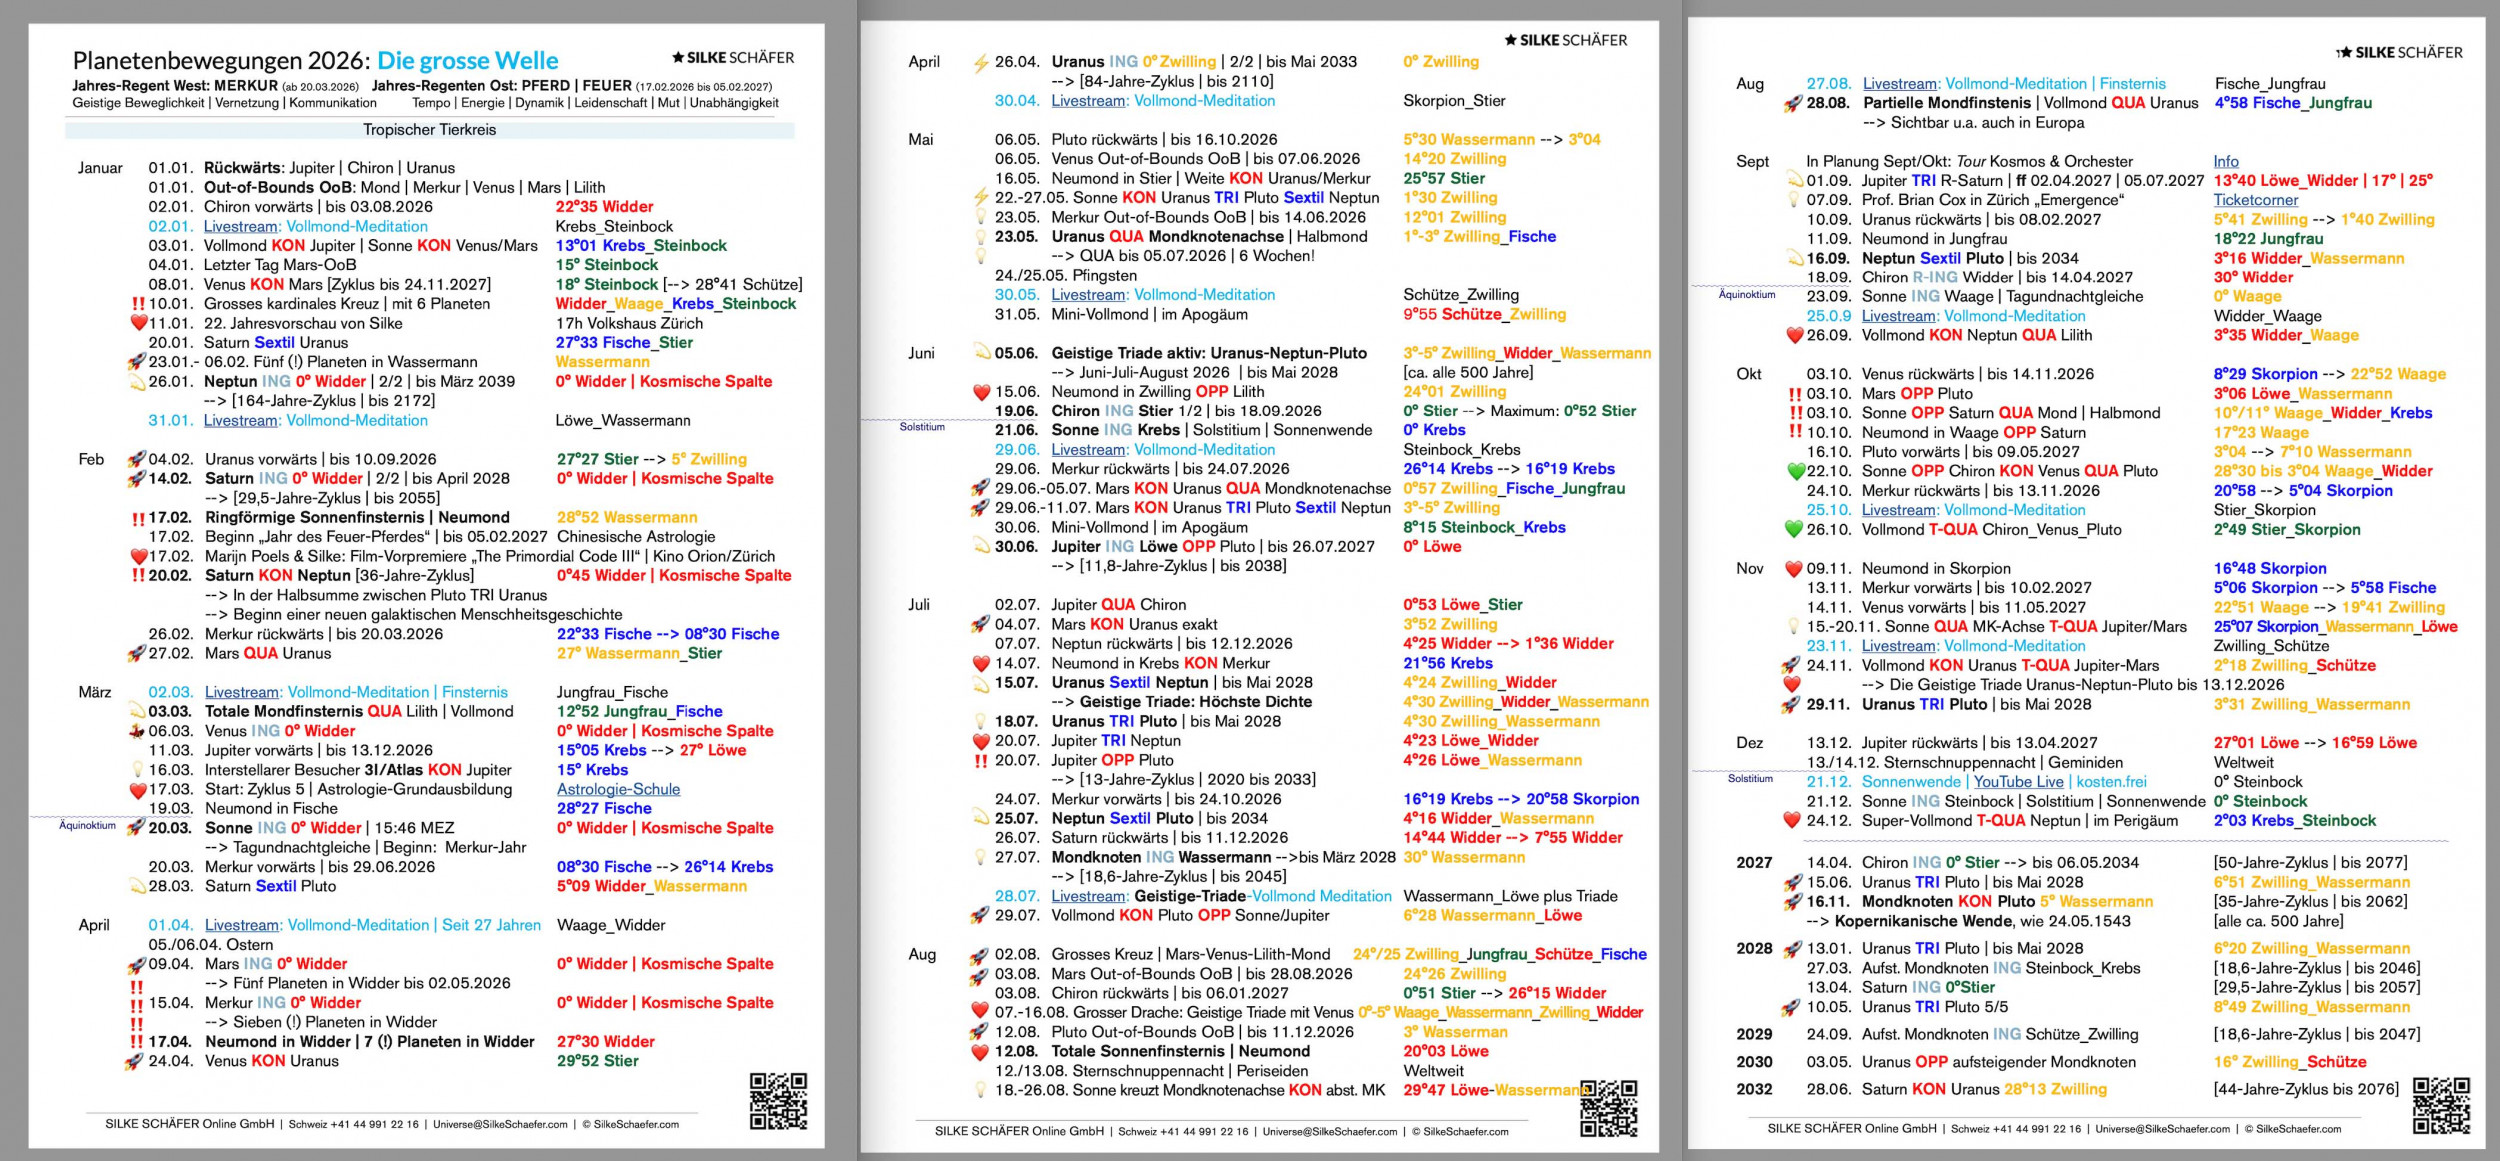Open the Astrologie-Schule link
Image resolution: width=2500 pixels, height=1161 pixels.
pos(618,789)
